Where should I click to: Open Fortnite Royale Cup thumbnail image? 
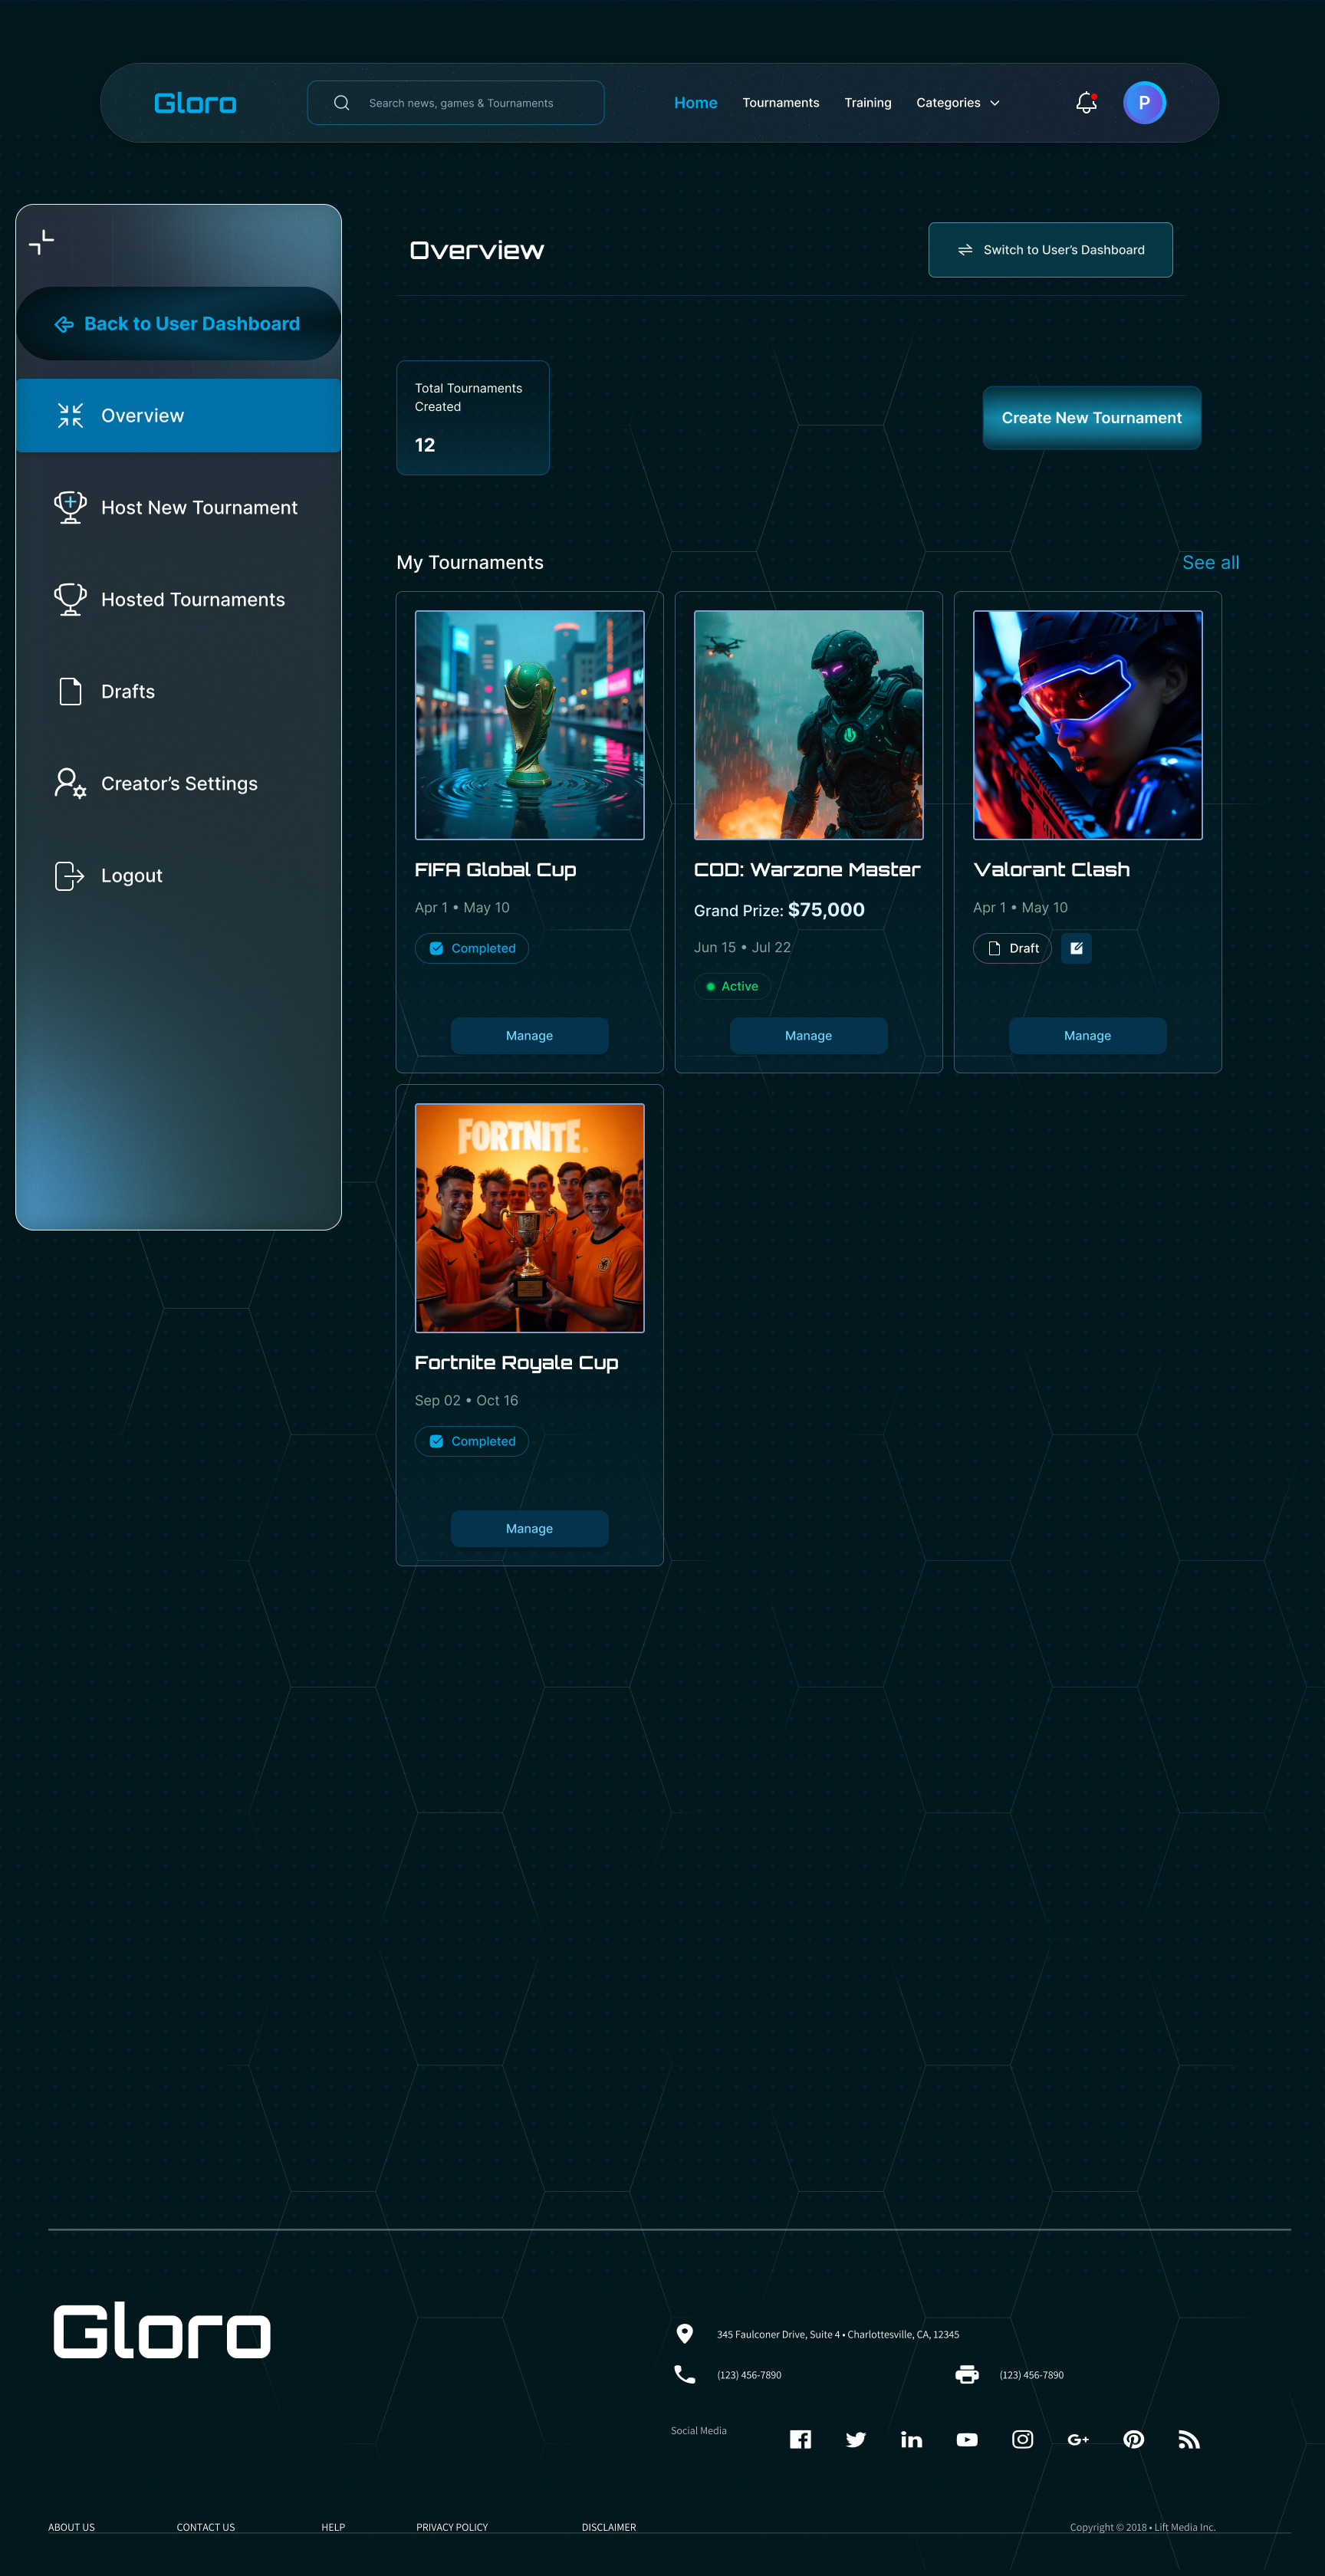pos(529,1218)
